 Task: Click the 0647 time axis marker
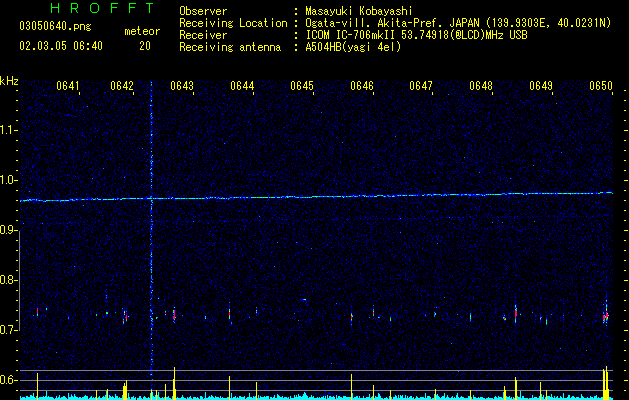click(421, 86)
